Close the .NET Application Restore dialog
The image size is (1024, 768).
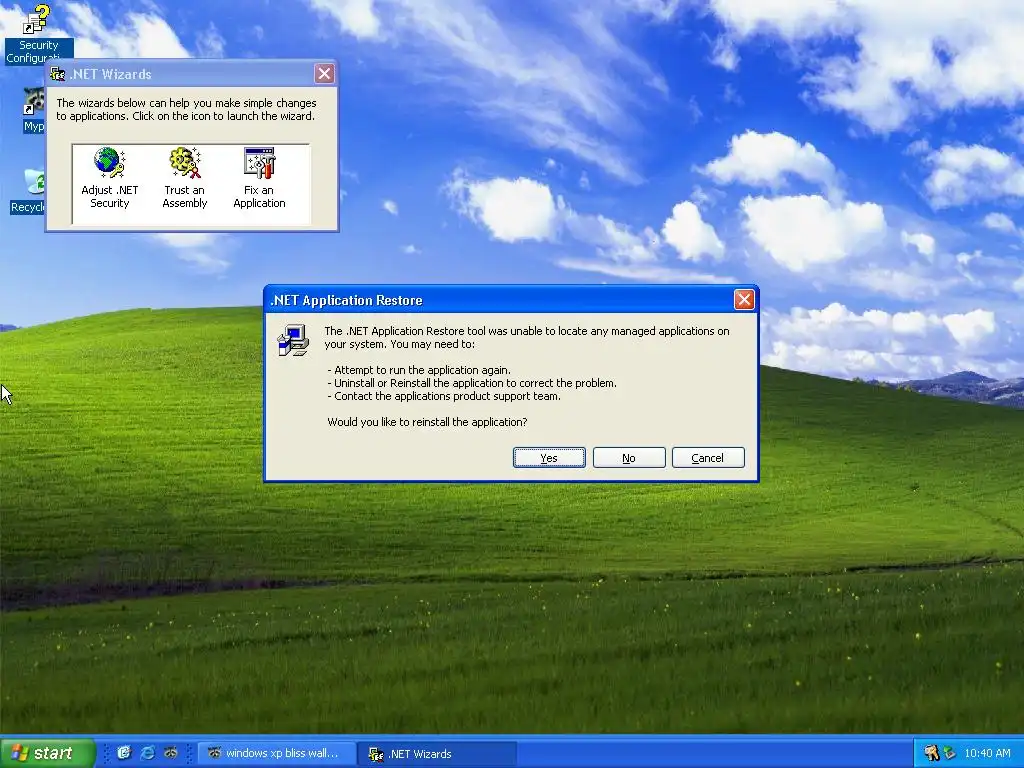744,300
